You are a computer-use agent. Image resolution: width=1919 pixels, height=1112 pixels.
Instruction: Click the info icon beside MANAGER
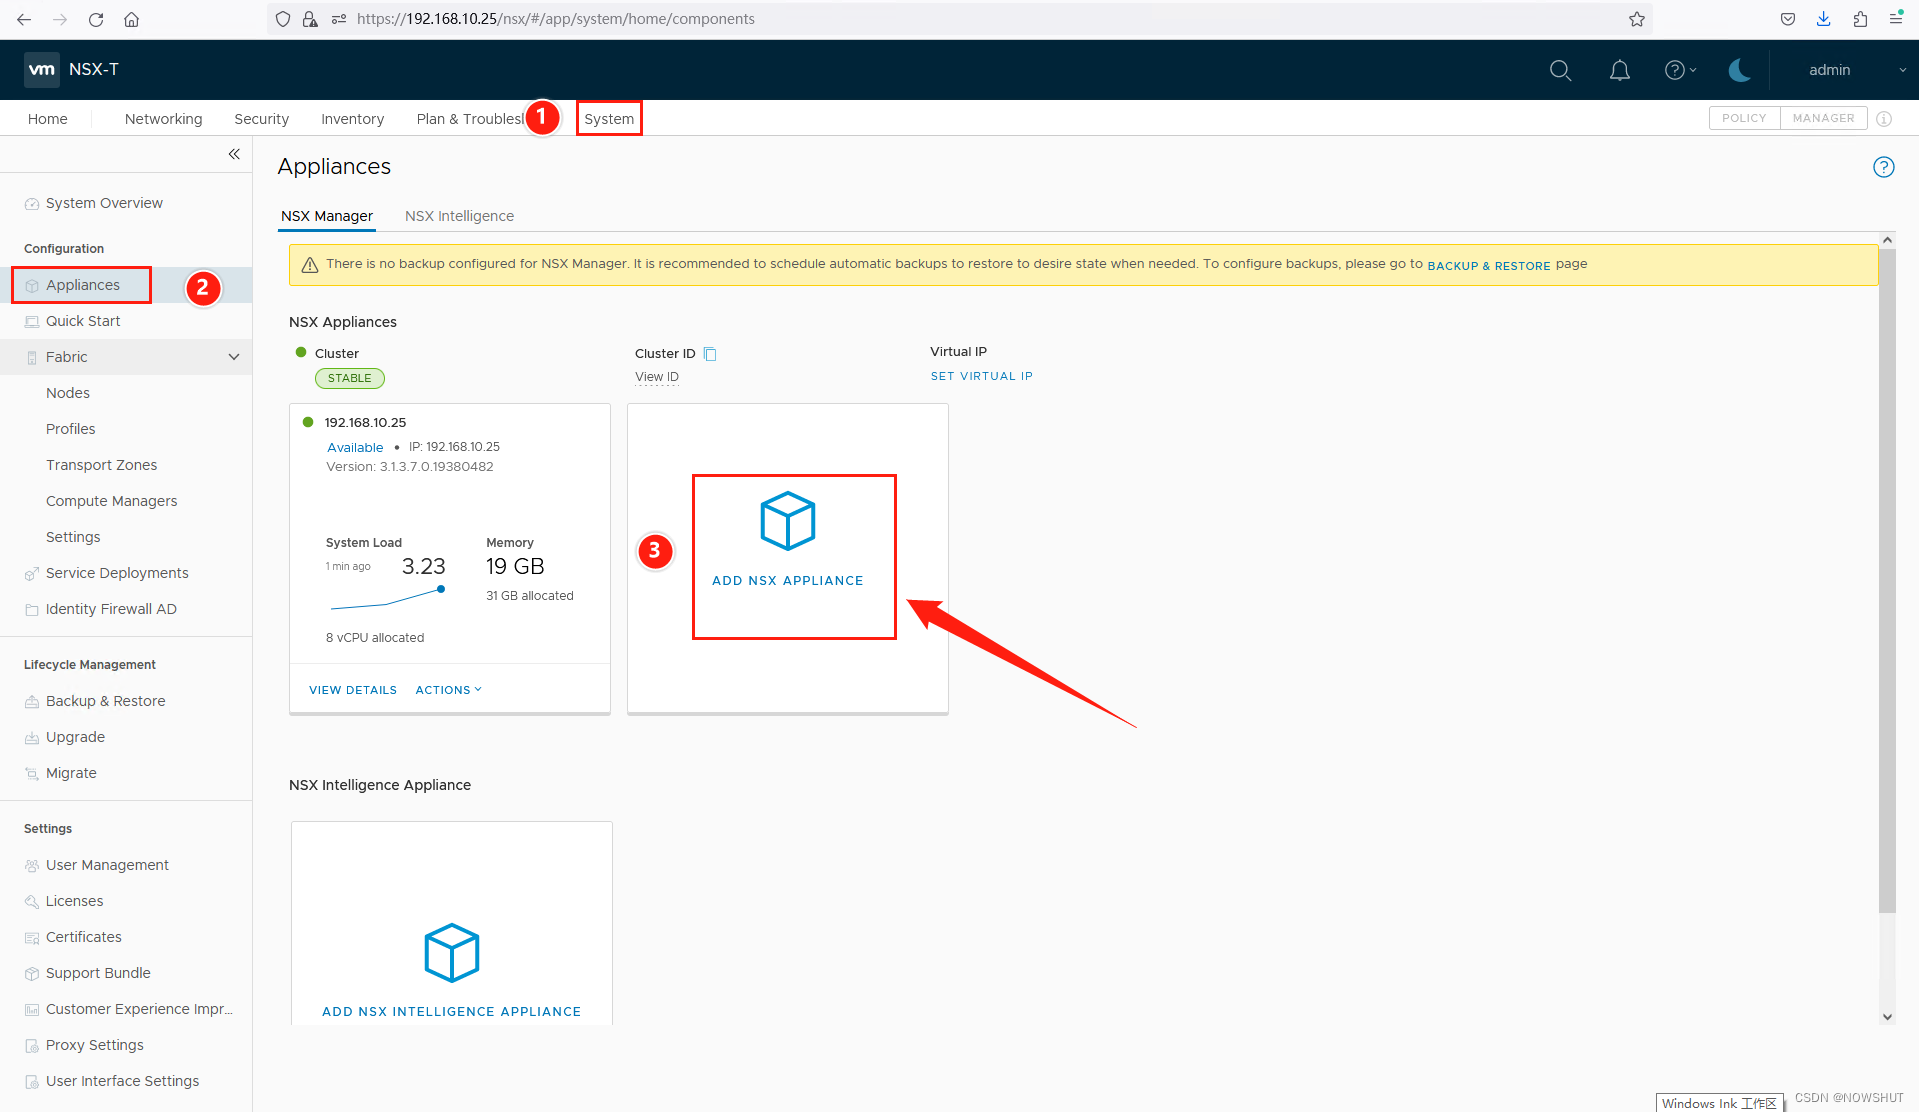click(x=1884, y=119)
